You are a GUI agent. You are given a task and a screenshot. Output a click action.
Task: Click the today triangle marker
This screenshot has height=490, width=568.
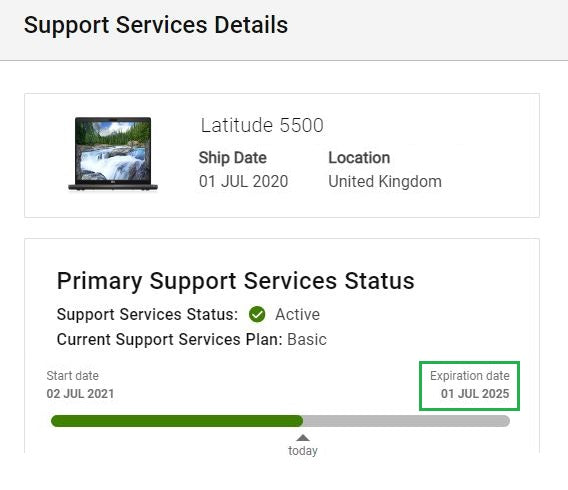(x=303, y=438)
